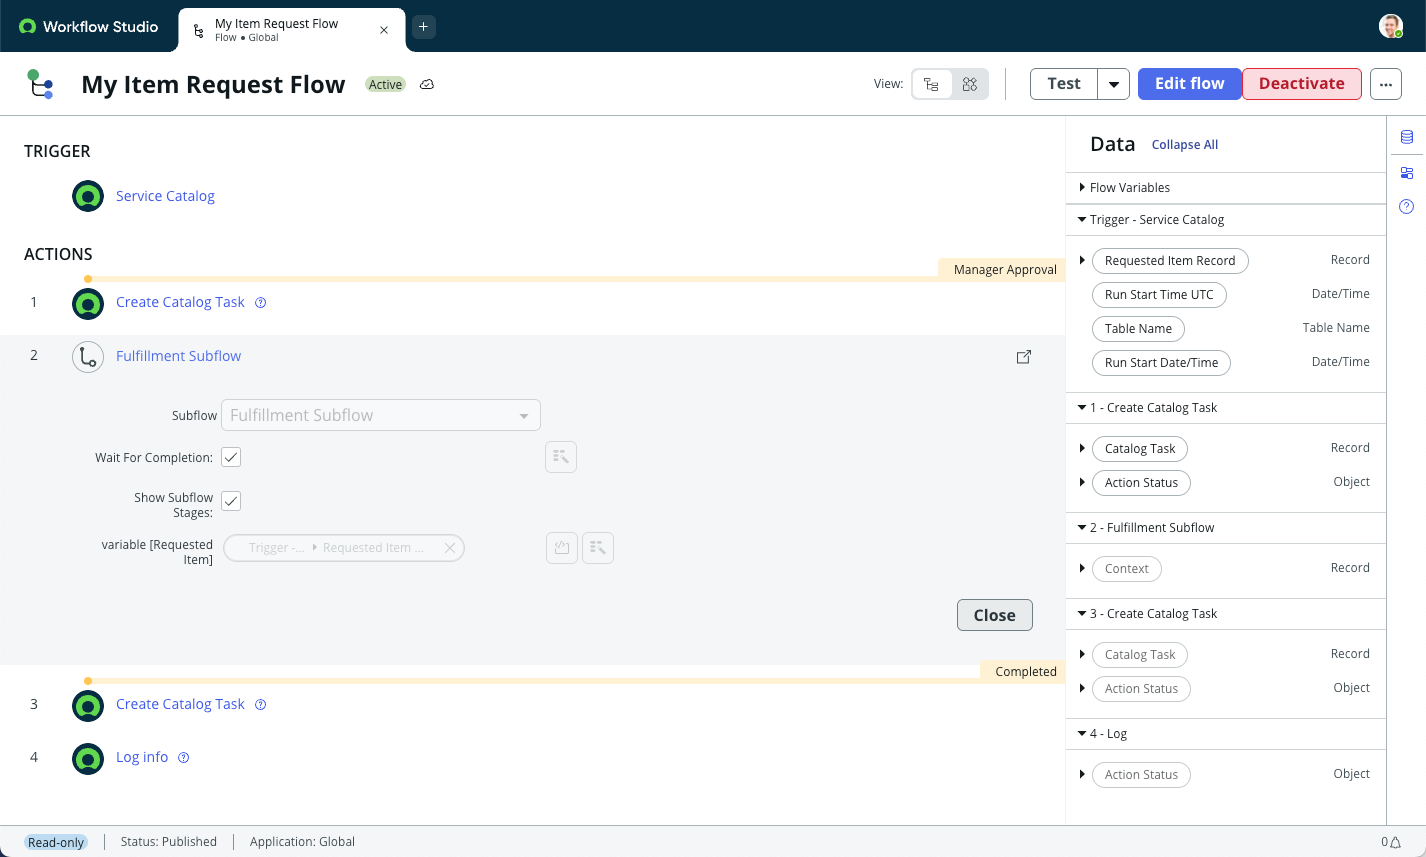Open the Test dropdown arrow
The width and height of the screenshot is (1426, 857).
[1114, 84]
